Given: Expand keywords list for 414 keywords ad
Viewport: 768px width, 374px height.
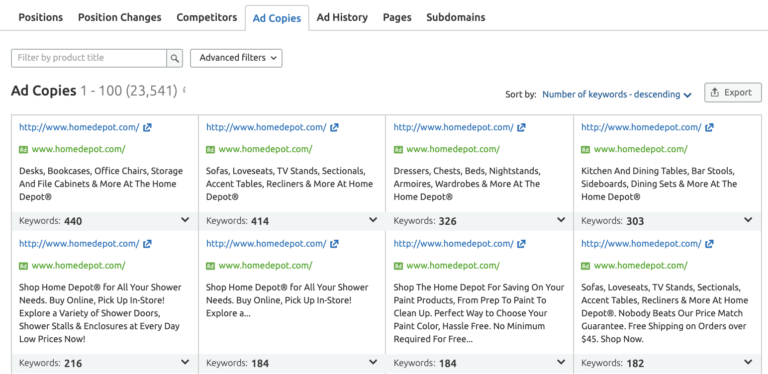Looking at the screenshot, I should click(x=373, y=220).
